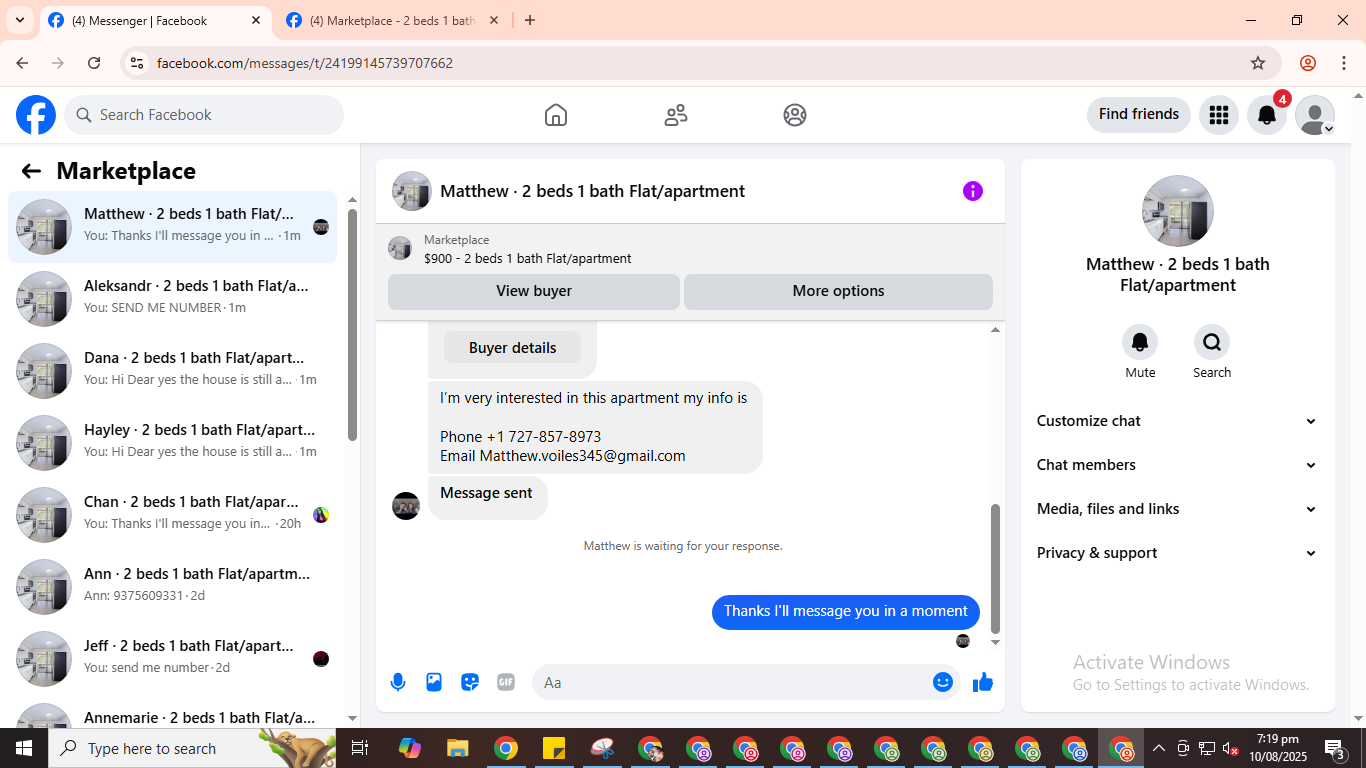Click the More options button
The image size is (1366, 768).
tap(838, 291)
